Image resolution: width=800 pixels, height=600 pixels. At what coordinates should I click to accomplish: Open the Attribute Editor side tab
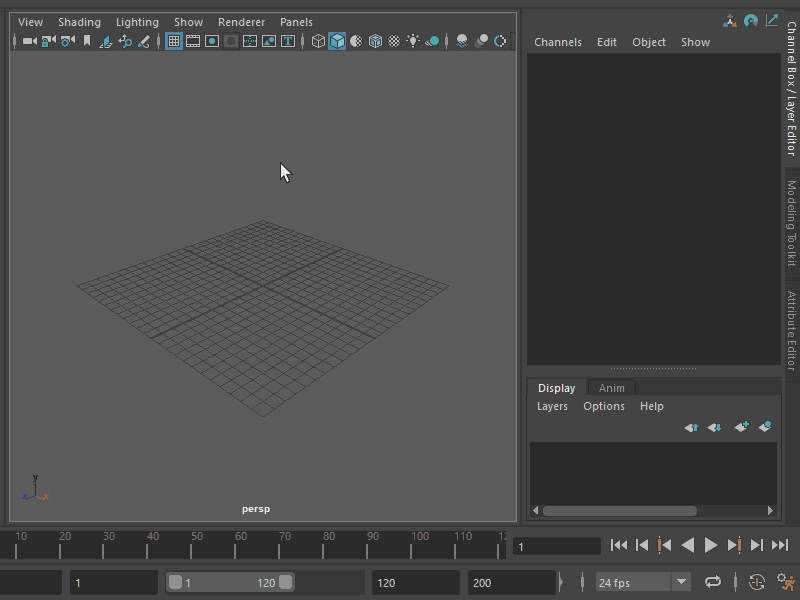pyautogui.click(x=791, y=330)
